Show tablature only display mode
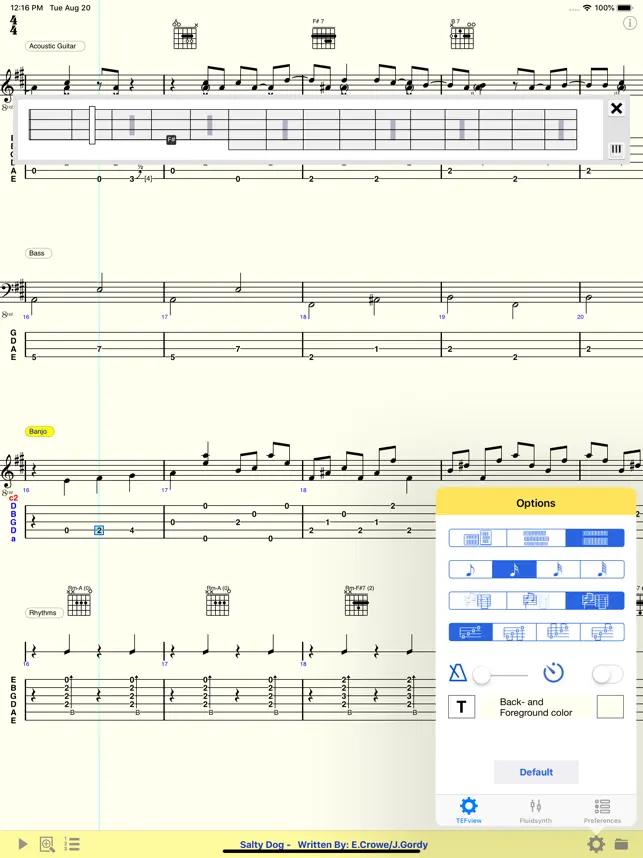 click(x=477, y=601)
